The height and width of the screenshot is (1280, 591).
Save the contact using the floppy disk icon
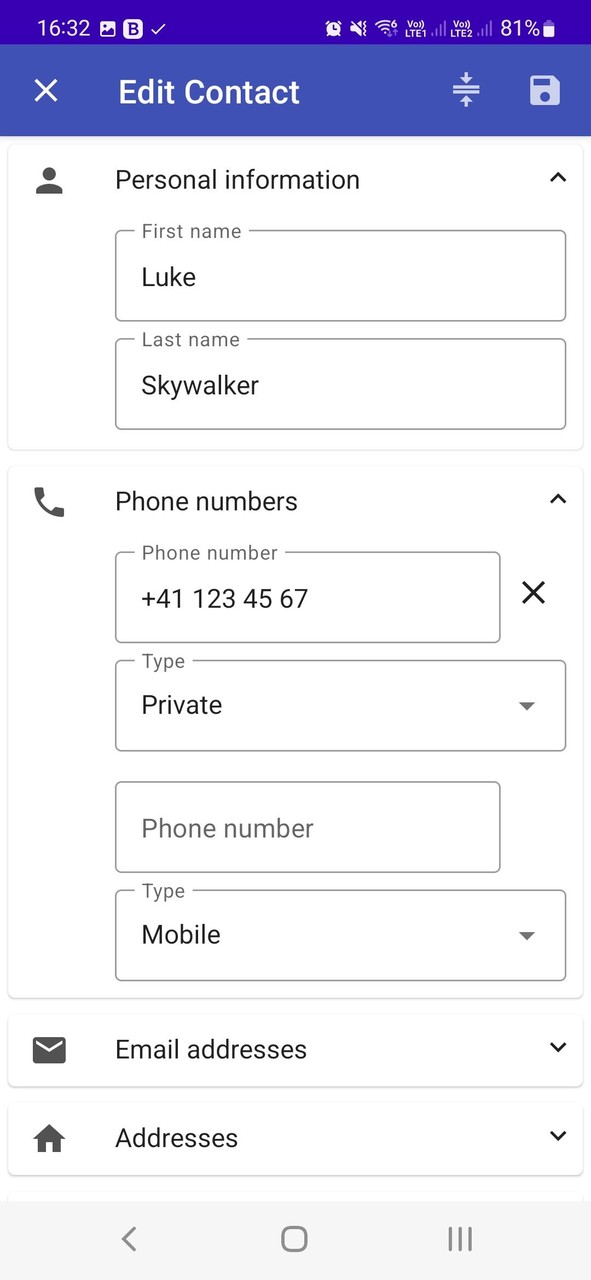[544, 90]
